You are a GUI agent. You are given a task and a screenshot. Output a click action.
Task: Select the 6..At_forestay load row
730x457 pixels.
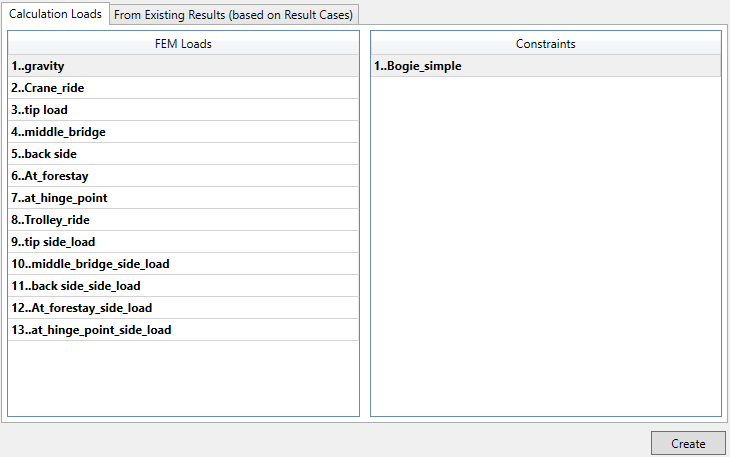coord(51,176)
